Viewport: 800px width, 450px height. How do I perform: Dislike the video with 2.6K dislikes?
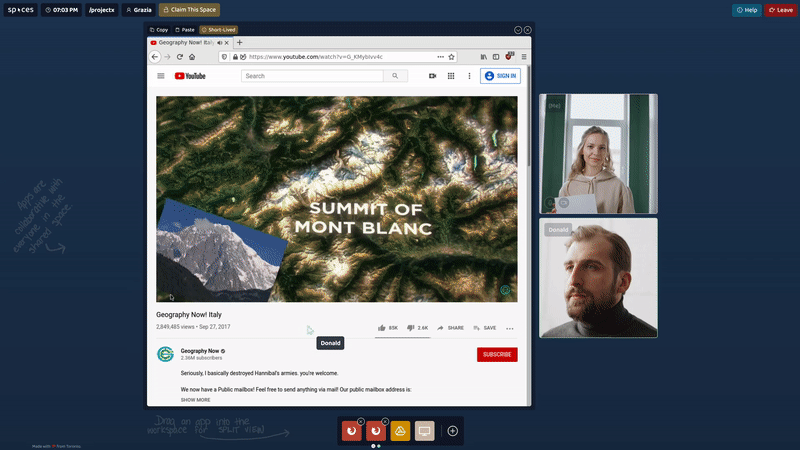[x=417, y=328]
